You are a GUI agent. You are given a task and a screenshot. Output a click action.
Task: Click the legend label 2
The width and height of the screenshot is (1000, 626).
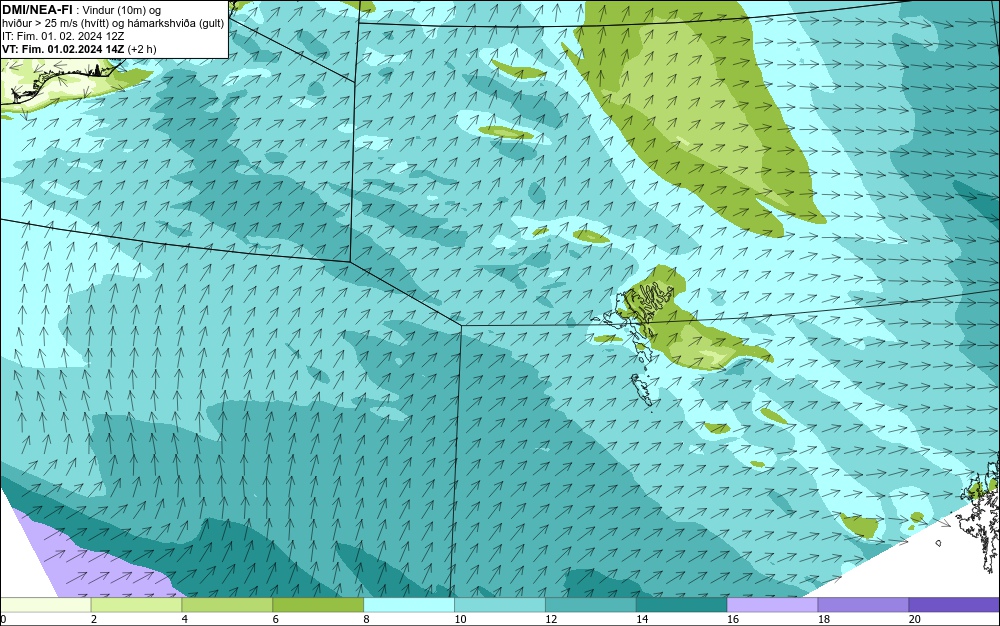pyautogui.click(x=94, y=619)
